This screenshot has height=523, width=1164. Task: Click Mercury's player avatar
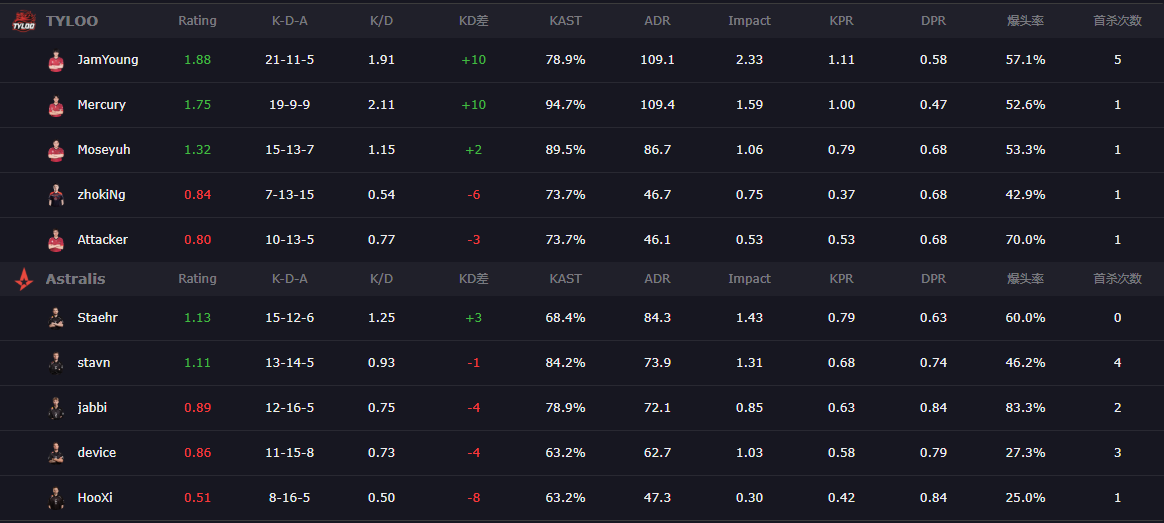tap(56, 105)
